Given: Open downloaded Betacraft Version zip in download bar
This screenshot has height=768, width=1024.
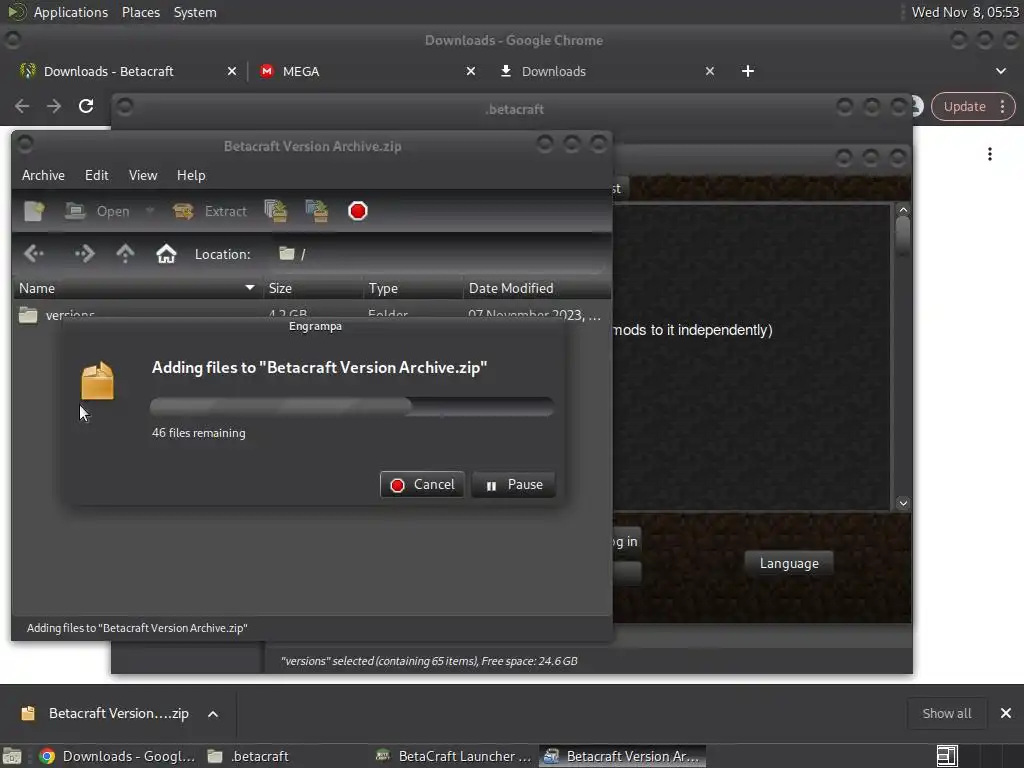Looking at the screenshot, I should click(x=108, y=713).
